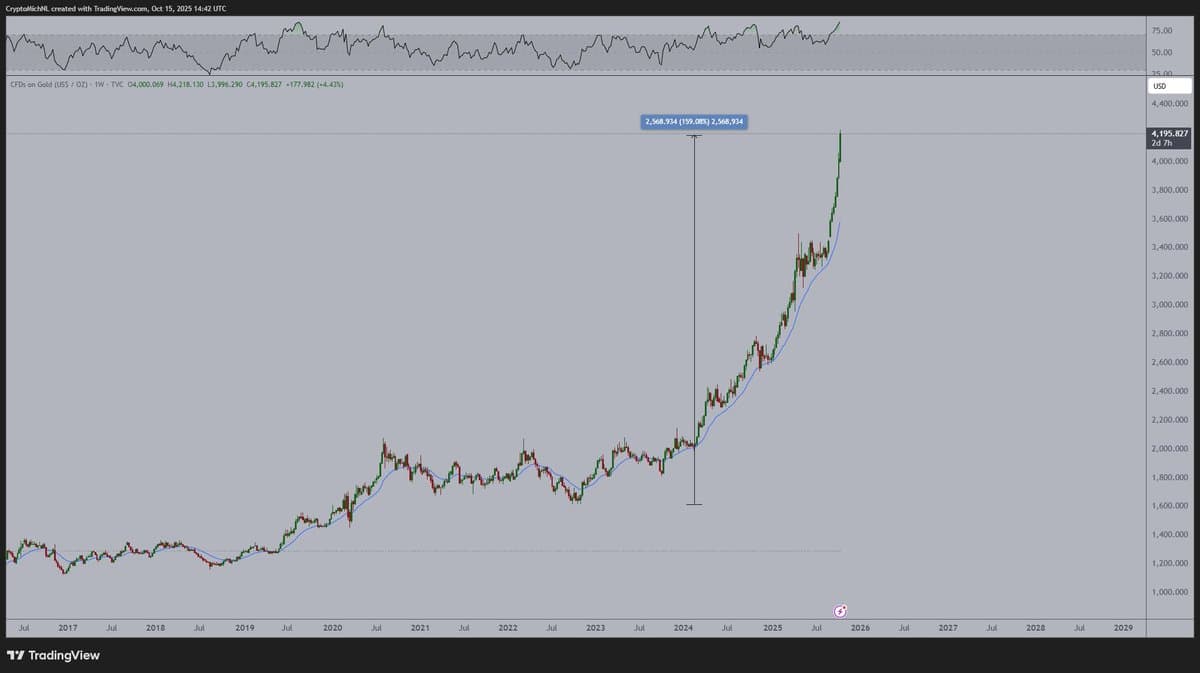1200x673 pixels.
Task: Click the TradingView logo in the bottom corner
Action: [x=55, y=655]
